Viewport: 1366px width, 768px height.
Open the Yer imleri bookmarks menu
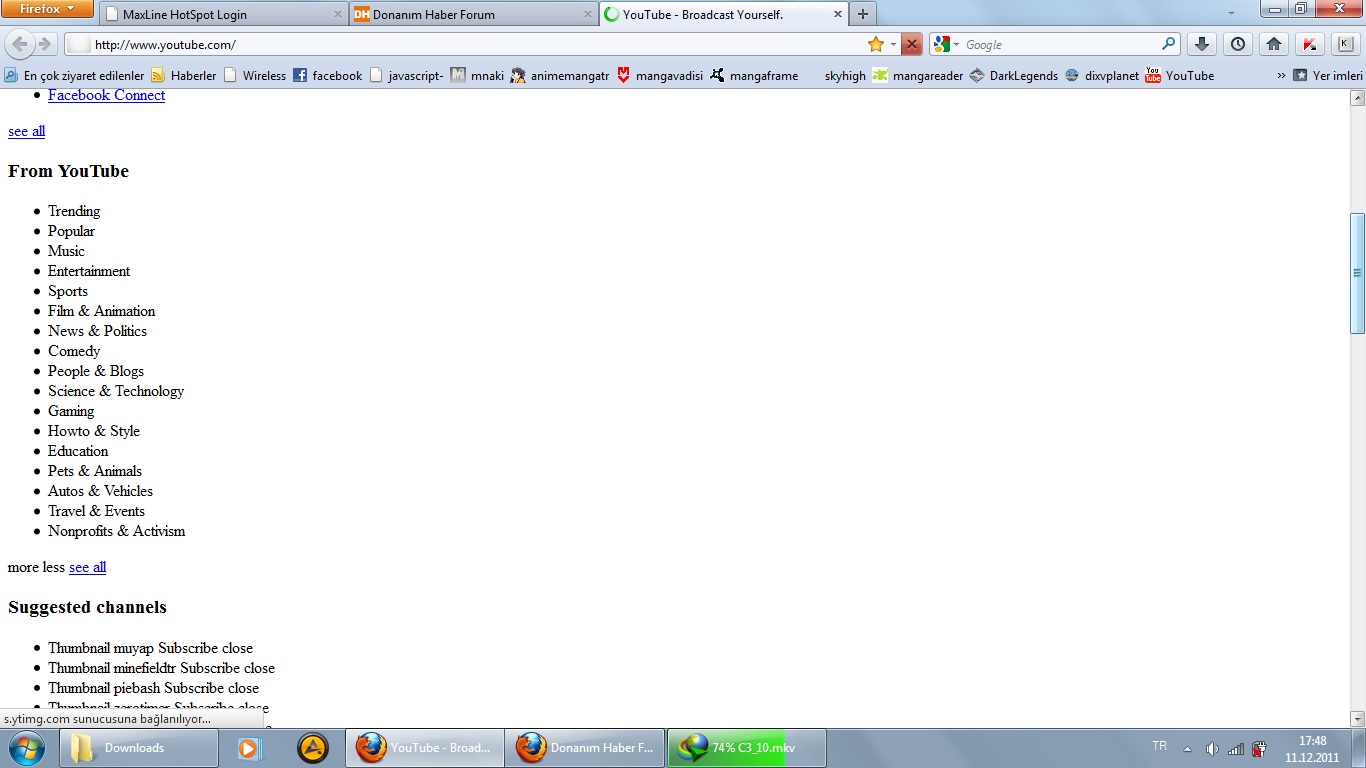point(1327,75)
